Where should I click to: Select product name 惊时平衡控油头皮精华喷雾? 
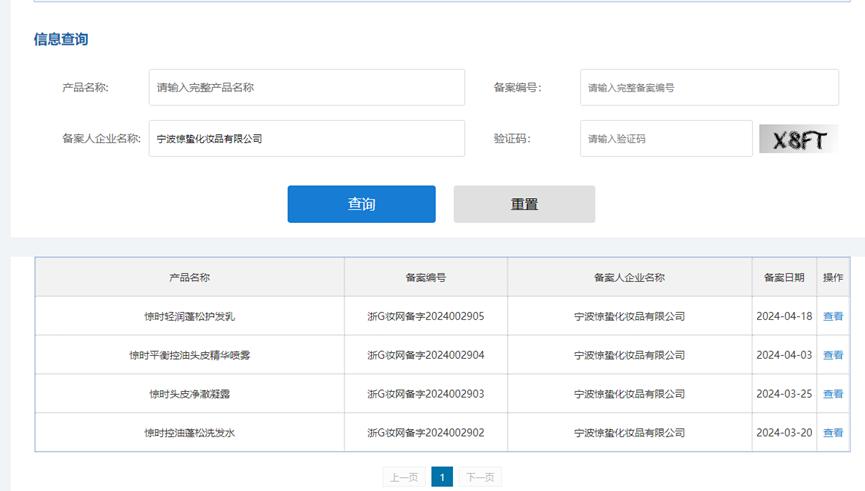[190, 355]
